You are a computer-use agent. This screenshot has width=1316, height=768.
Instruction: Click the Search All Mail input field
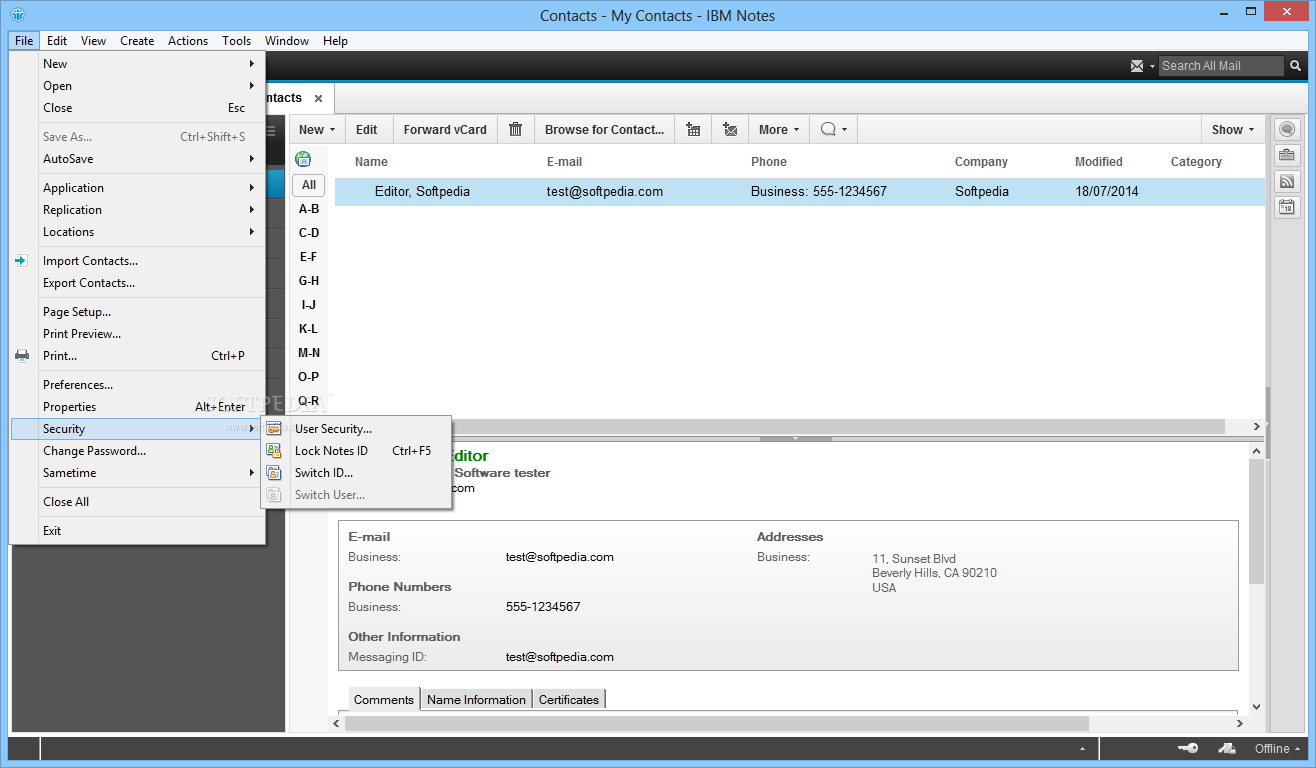1221,66
